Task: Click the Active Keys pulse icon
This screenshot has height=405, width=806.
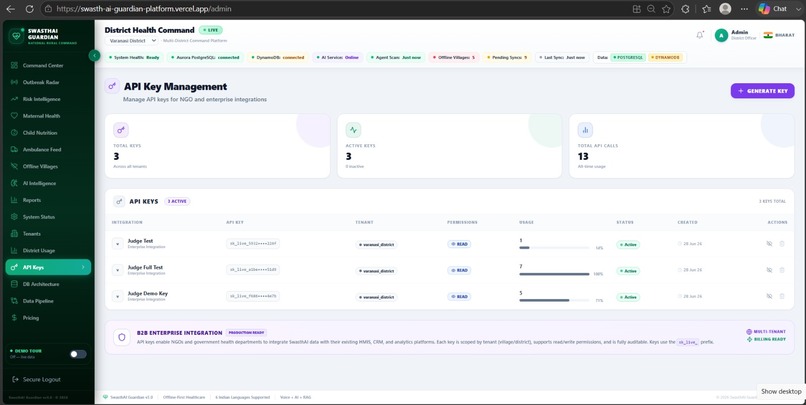Action: click(x=353, y=130)
